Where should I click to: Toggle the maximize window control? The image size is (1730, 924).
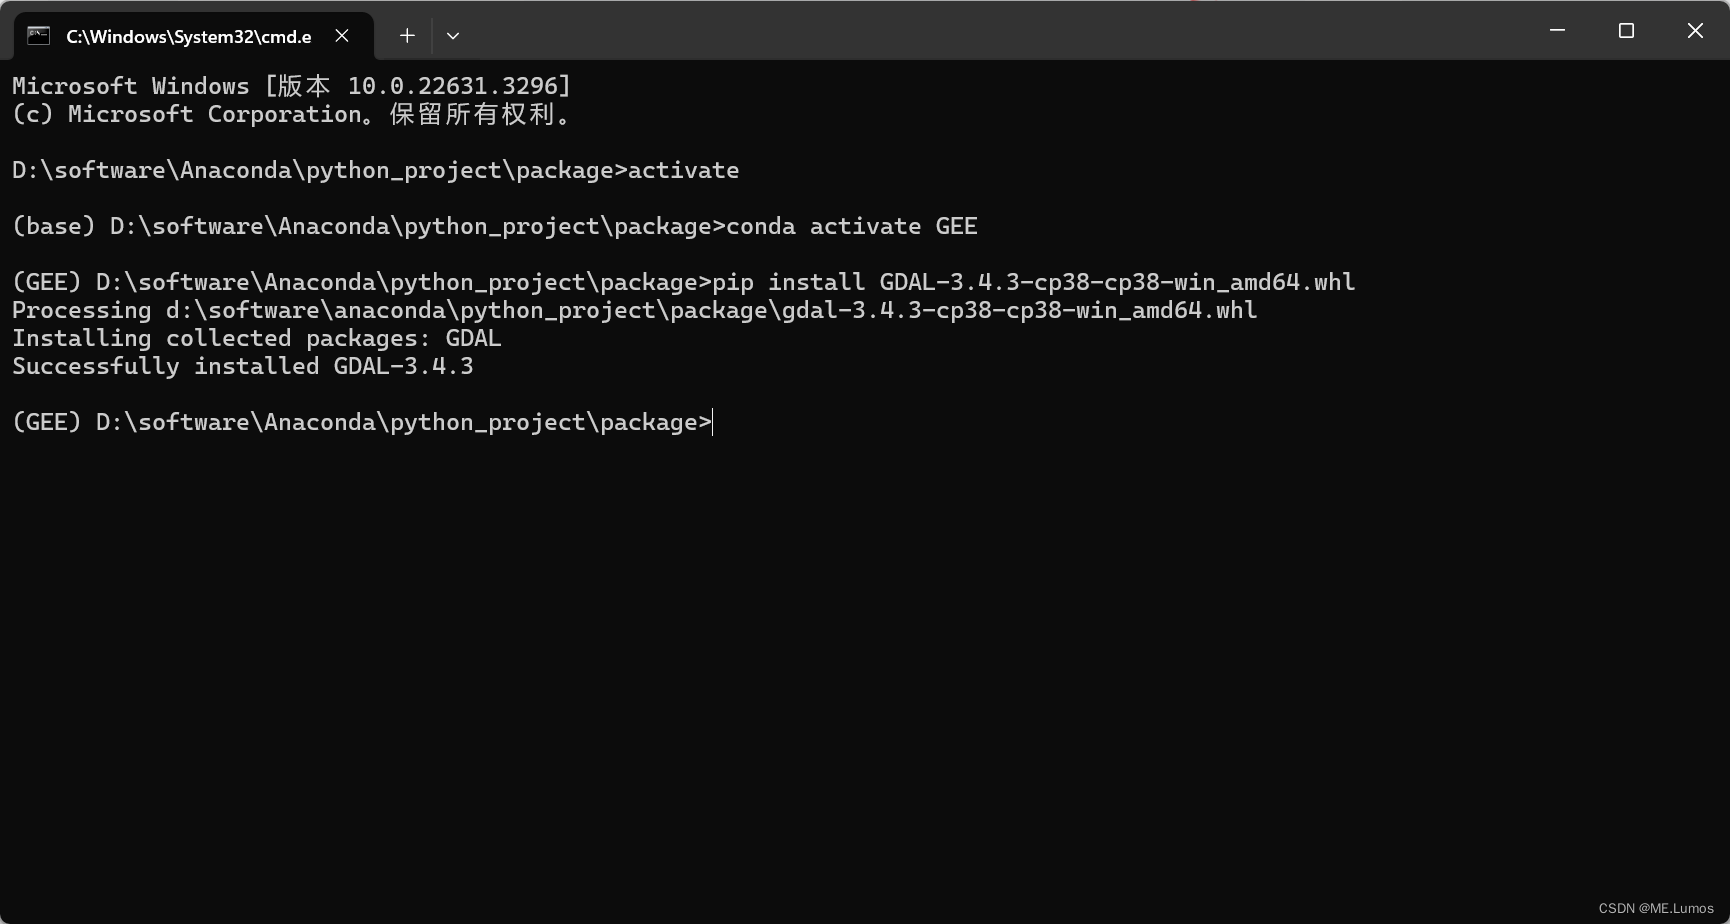pos(1625,30)
